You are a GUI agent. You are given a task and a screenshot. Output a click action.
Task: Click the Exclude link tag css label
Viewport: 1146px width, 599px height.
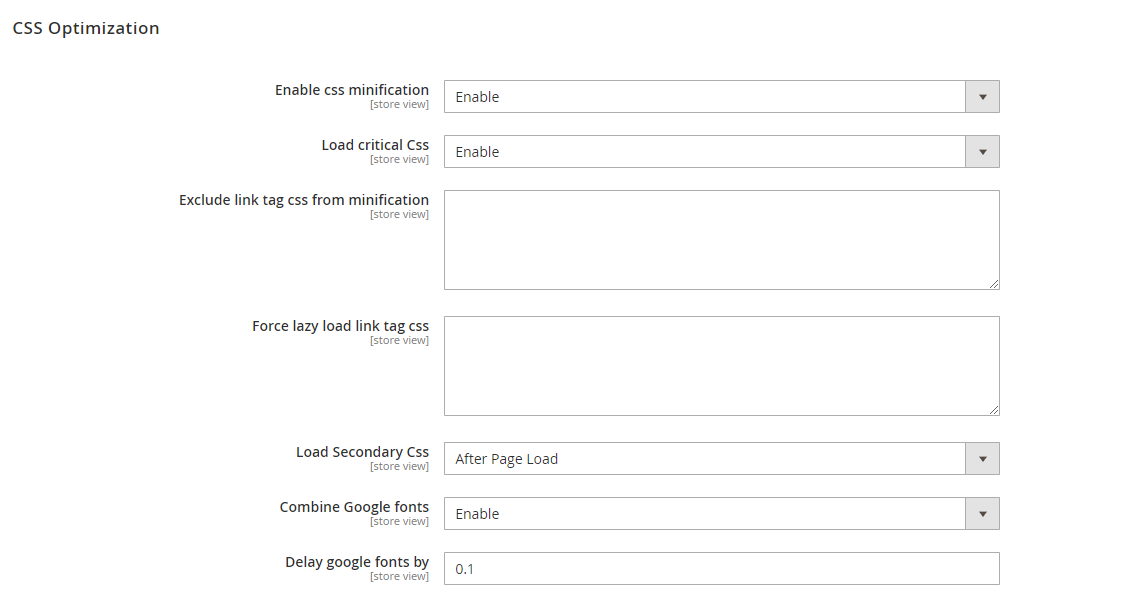tap(304, 200)
